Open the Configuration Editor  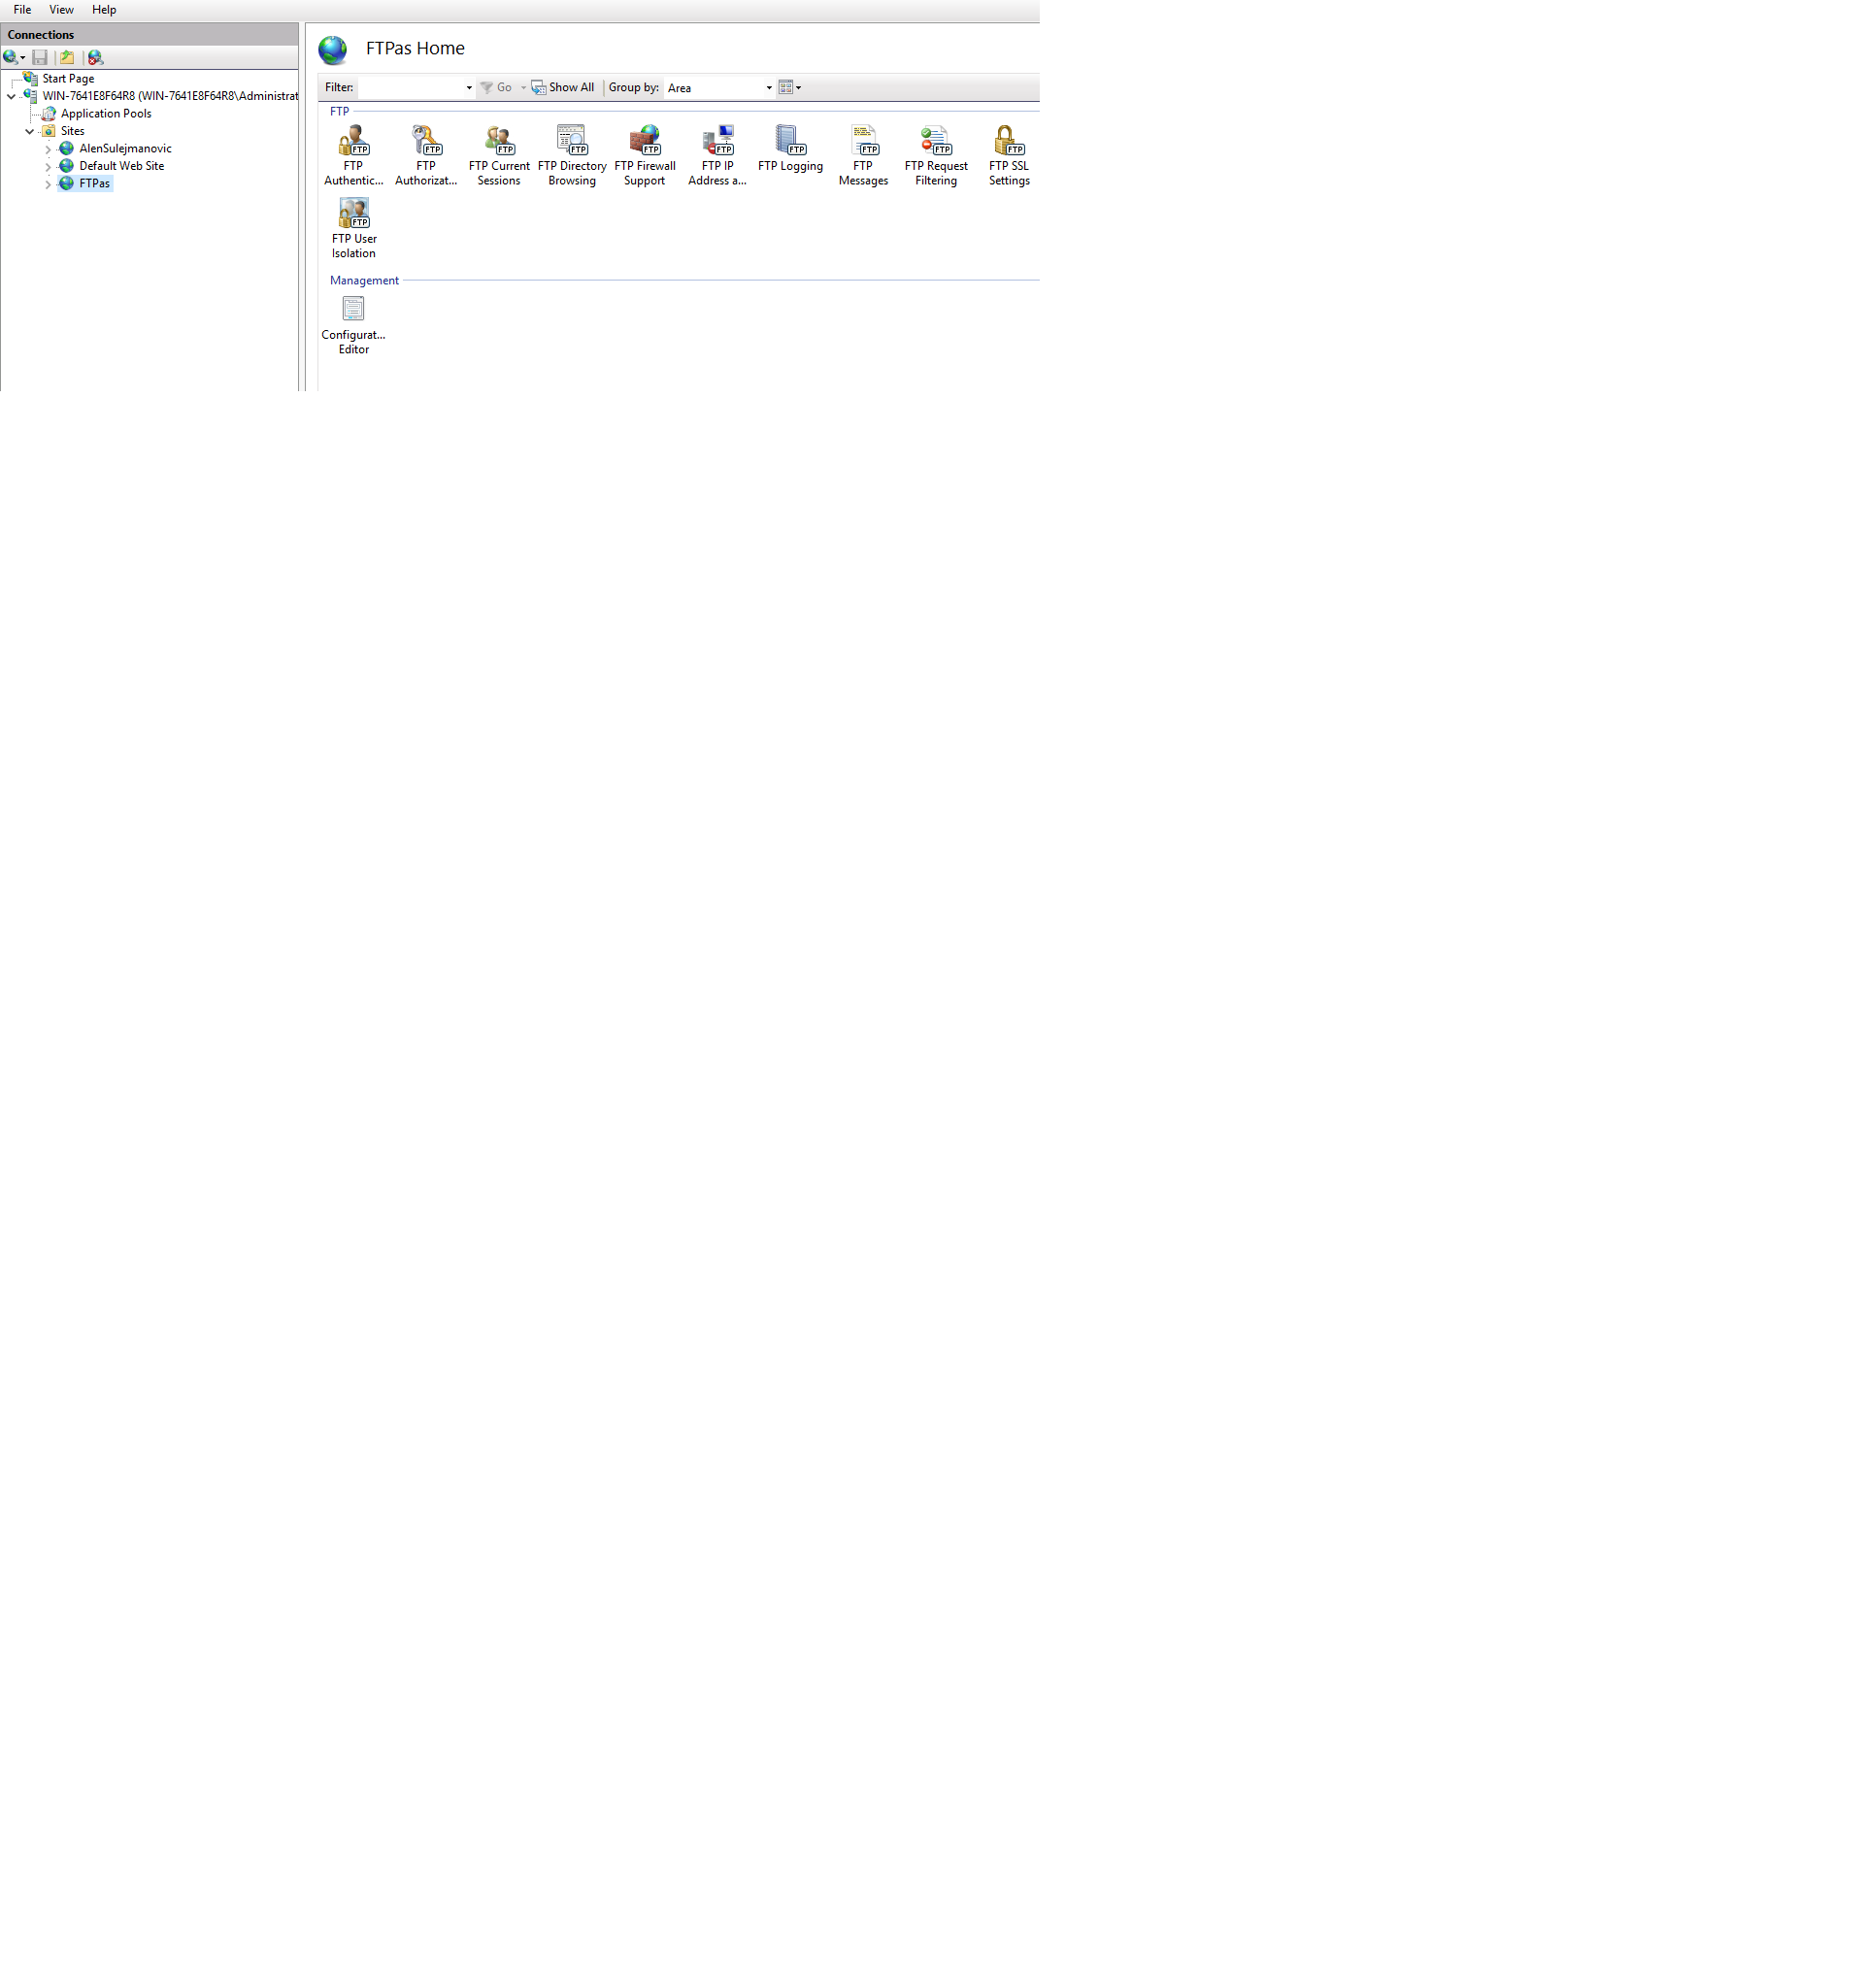[x=353, y=325]
